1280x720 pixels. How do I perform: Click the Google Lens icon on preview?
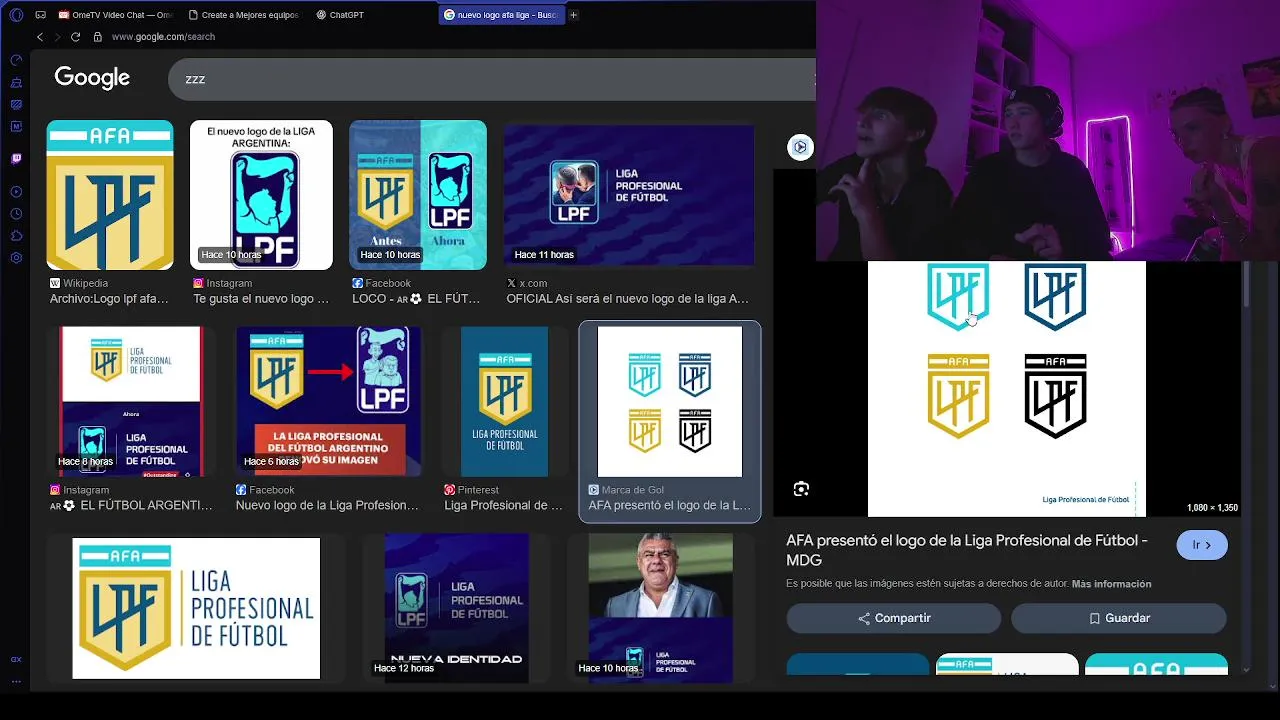point(801,489)
